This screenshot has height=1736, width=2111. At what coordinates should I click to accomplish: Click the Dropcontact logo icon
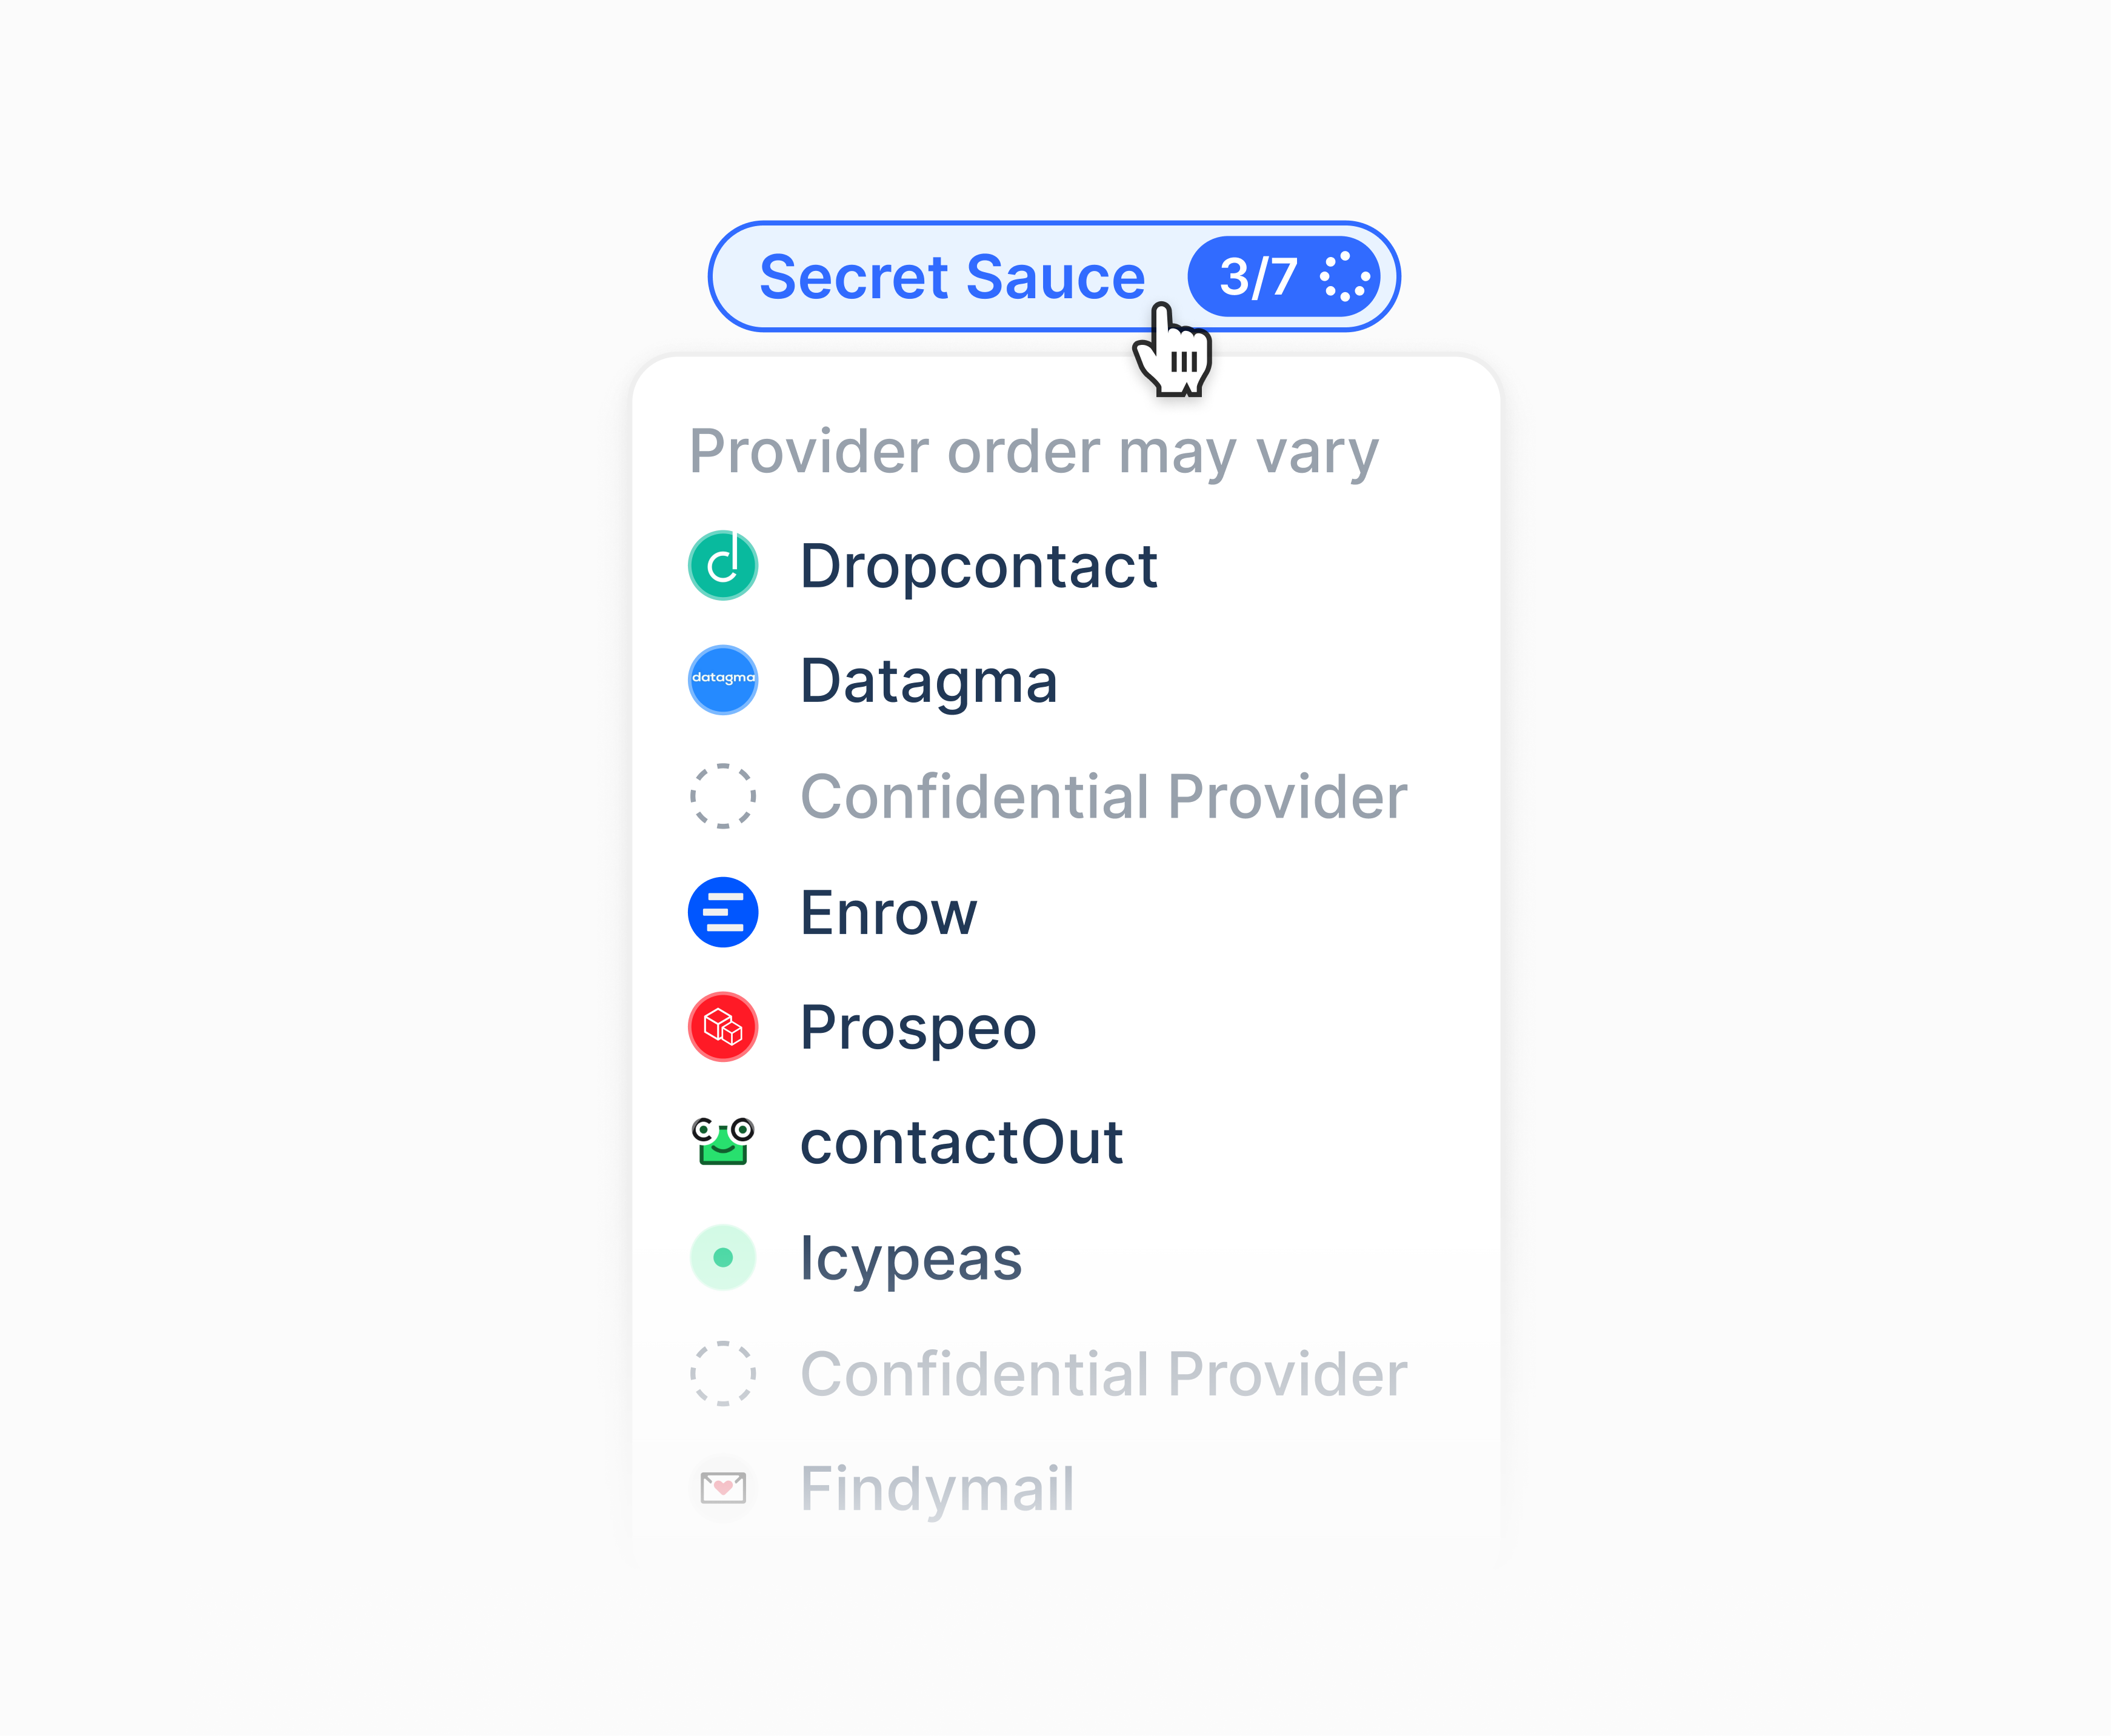[x=723, y=566]
